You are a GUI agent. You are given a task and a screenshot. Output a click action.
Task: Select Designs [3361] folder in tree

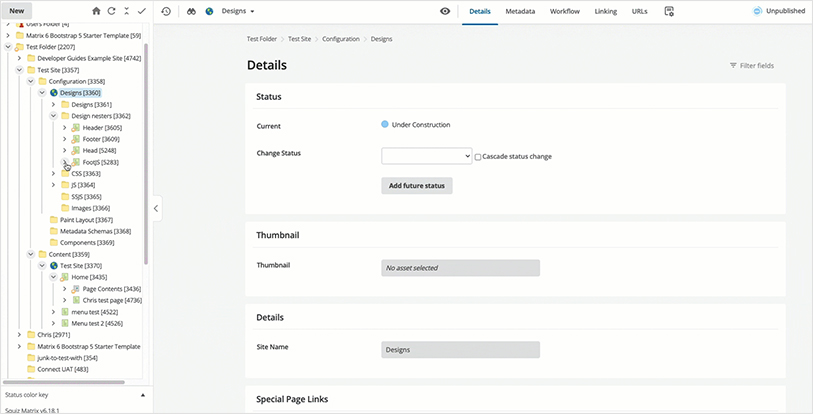pos(91,105)
